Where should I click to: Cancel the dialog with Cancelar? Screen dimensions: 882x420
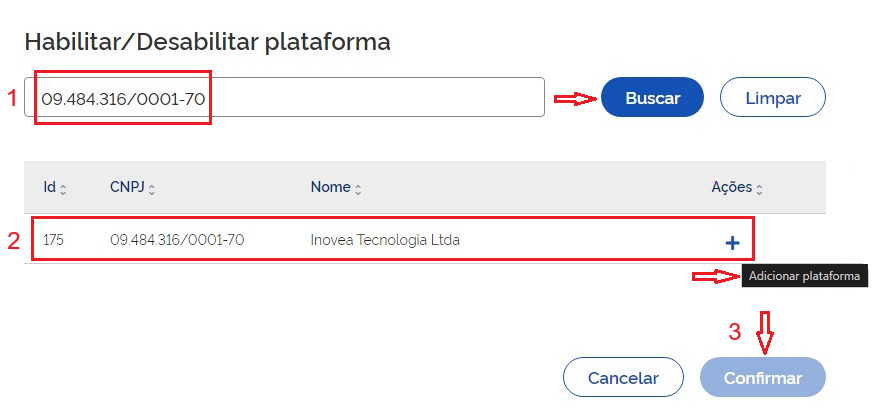point(623,378)
